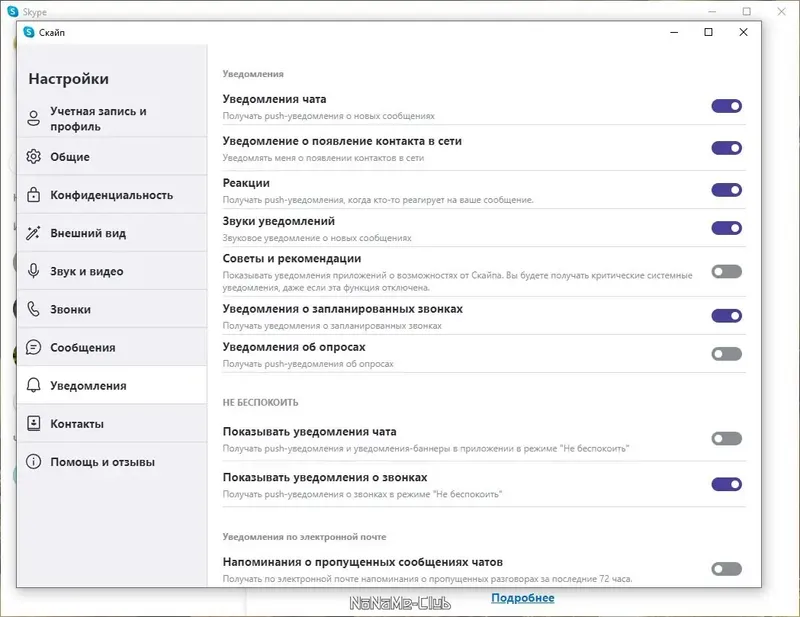This screenshot has height=617, width=800.
Task: Disable Показывать уведомления о звонках
Action: point(729,484)
